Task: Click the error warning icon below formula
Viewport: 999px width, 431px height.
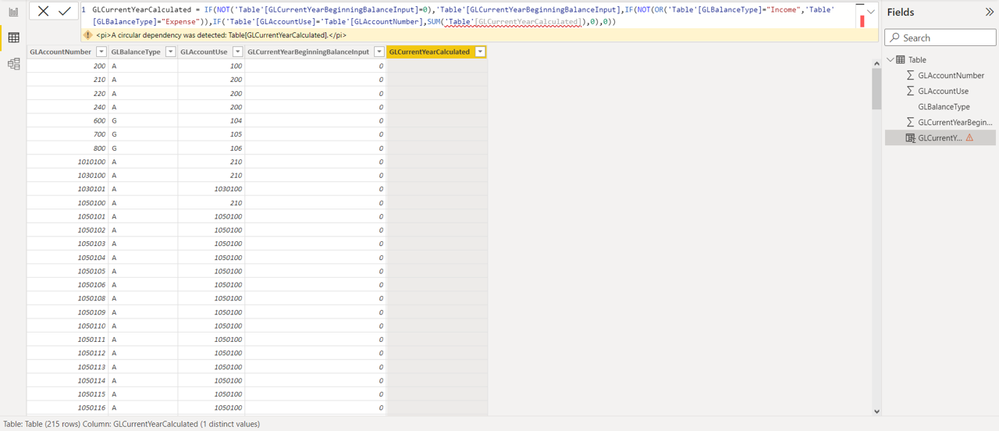Action: tap(88, 35)
